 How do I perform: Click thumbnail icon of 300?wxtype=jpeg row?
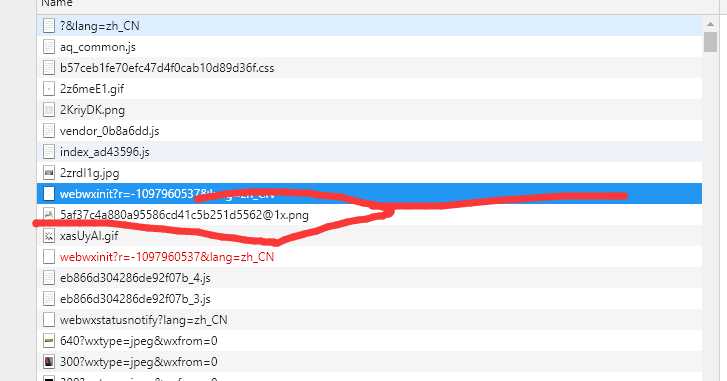tap(49, 362)
